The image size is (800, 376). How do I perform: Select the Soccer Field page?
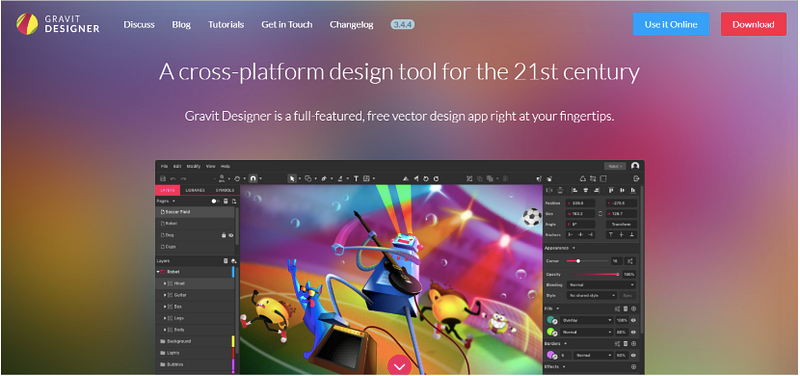click(x=194, y=212)
